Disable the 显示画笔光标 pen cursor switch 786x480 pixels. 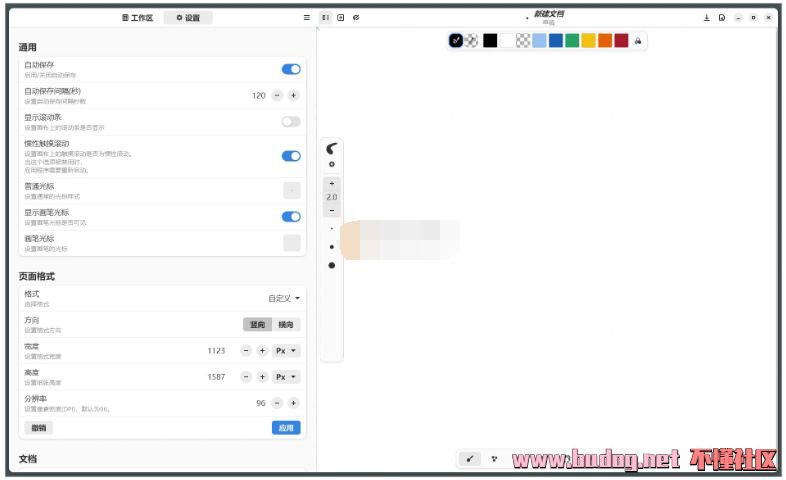tap(291, 217)
